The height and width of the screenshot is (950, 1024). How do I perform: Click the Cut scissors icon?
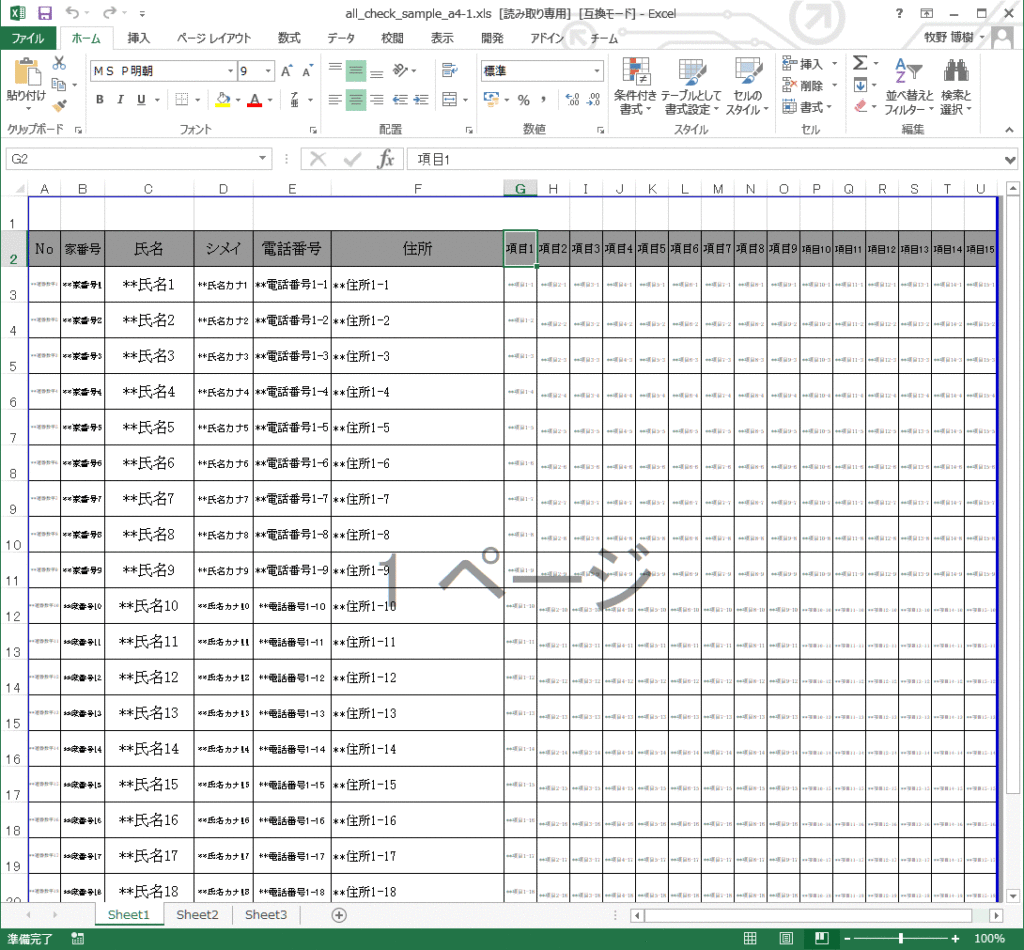pos(59,63)
